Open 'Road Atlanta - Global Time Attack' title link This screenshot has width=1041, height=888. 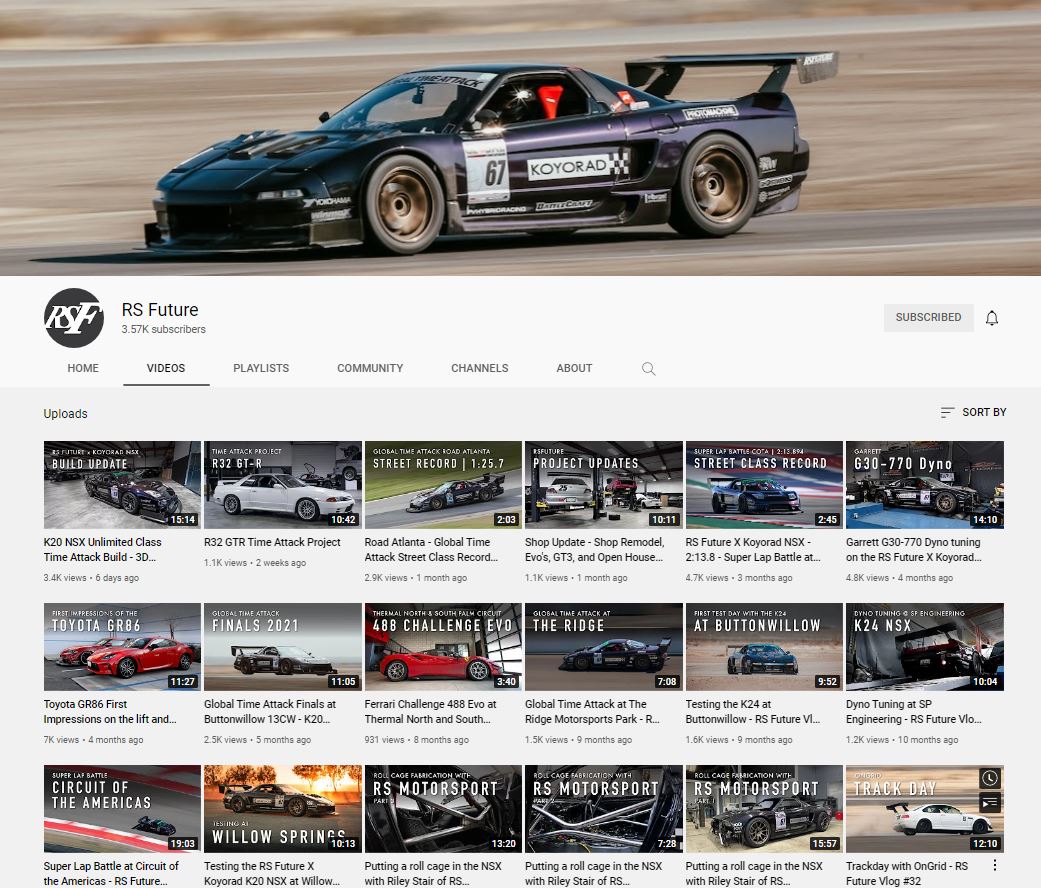tap(431, 550)
